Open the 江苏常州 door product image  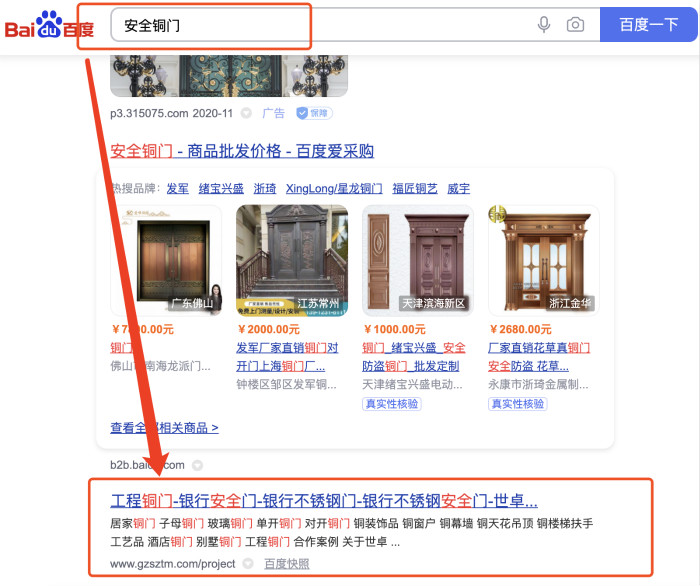point(292,261)
